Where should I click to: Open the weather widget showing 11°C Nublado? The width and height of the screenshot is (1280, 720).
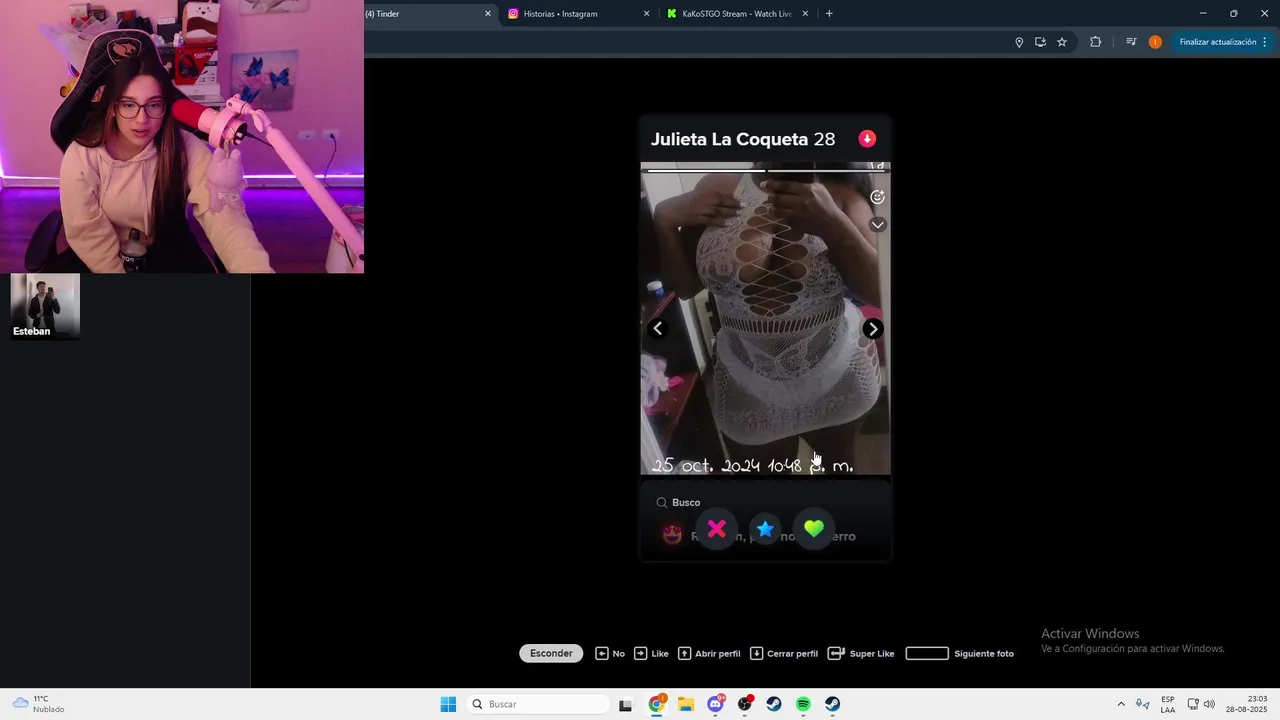click(38, 704)
